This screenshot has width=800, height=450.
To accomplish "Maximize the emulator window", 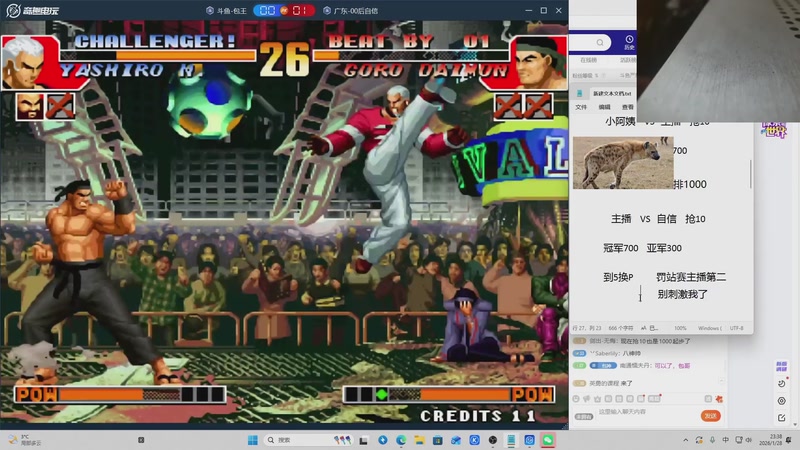I will point(543,10).
